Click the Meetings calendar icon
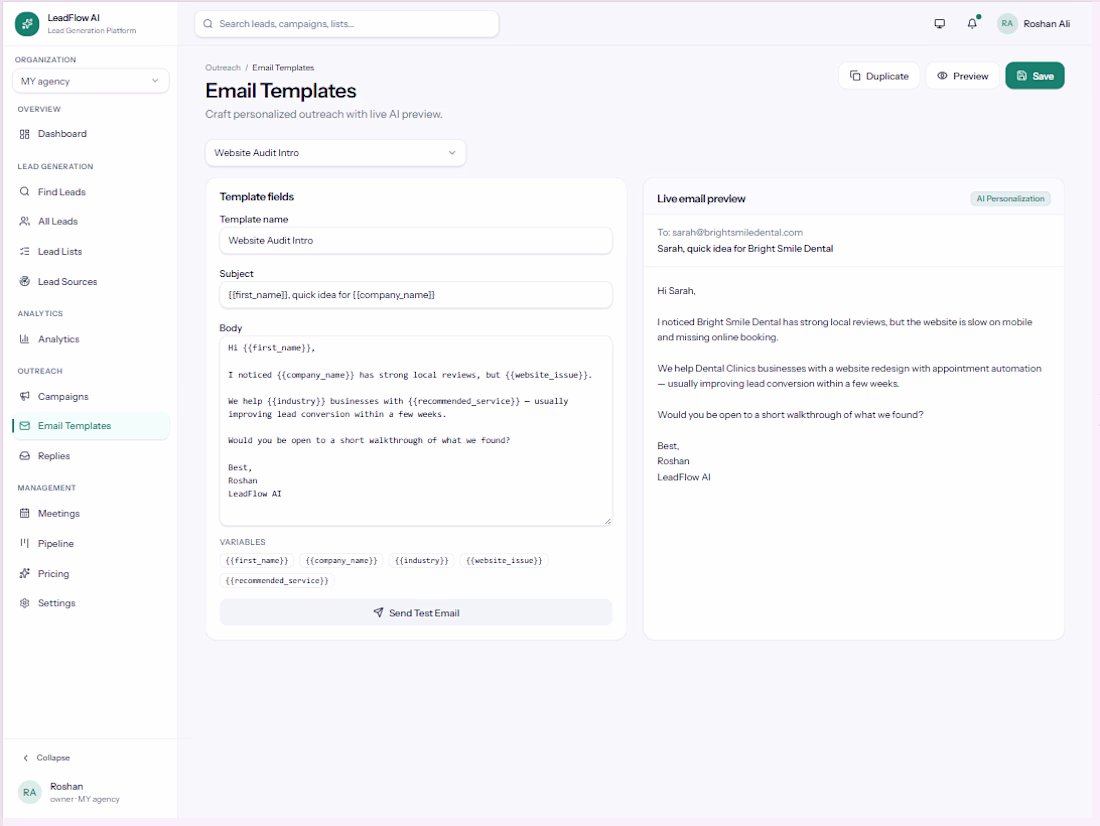Screen dimensions: 1100x826 coord(25,514)
